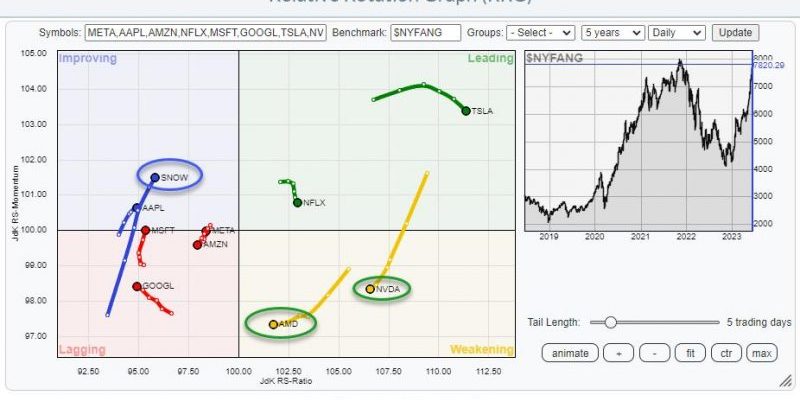Select the META data point
This screenshot has width=800, height=400.
pos(206,231)
